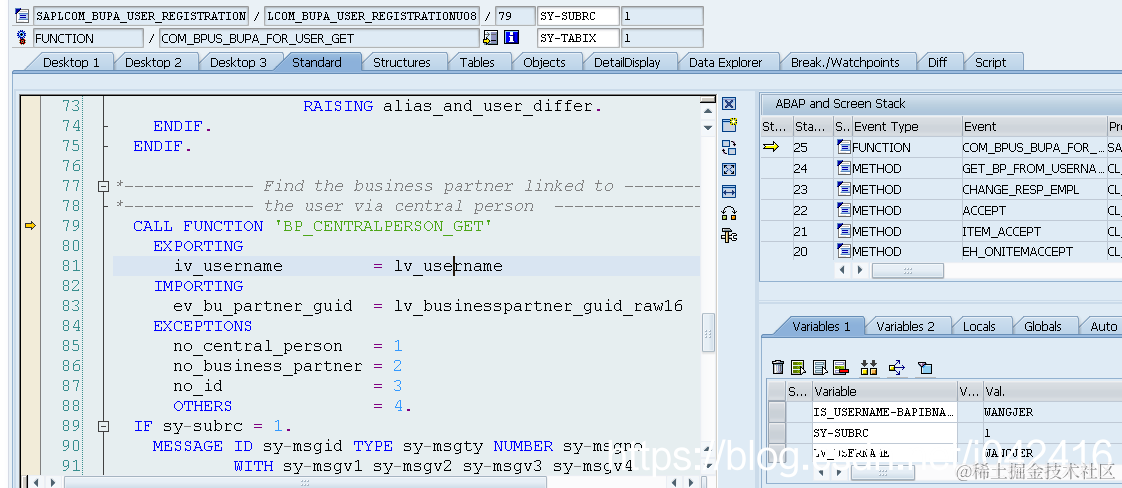Switch to Desktop 1 tab

point(71,62)
